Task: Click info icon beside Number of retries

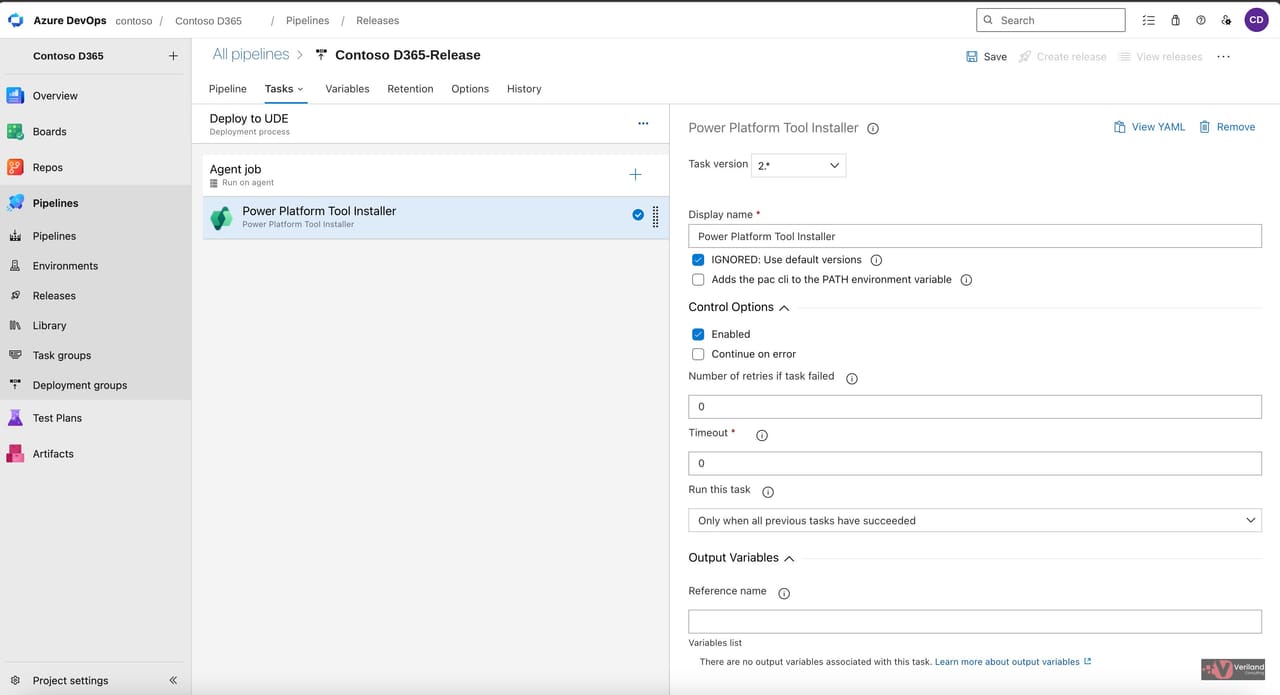Action: [x=852, y=379]
